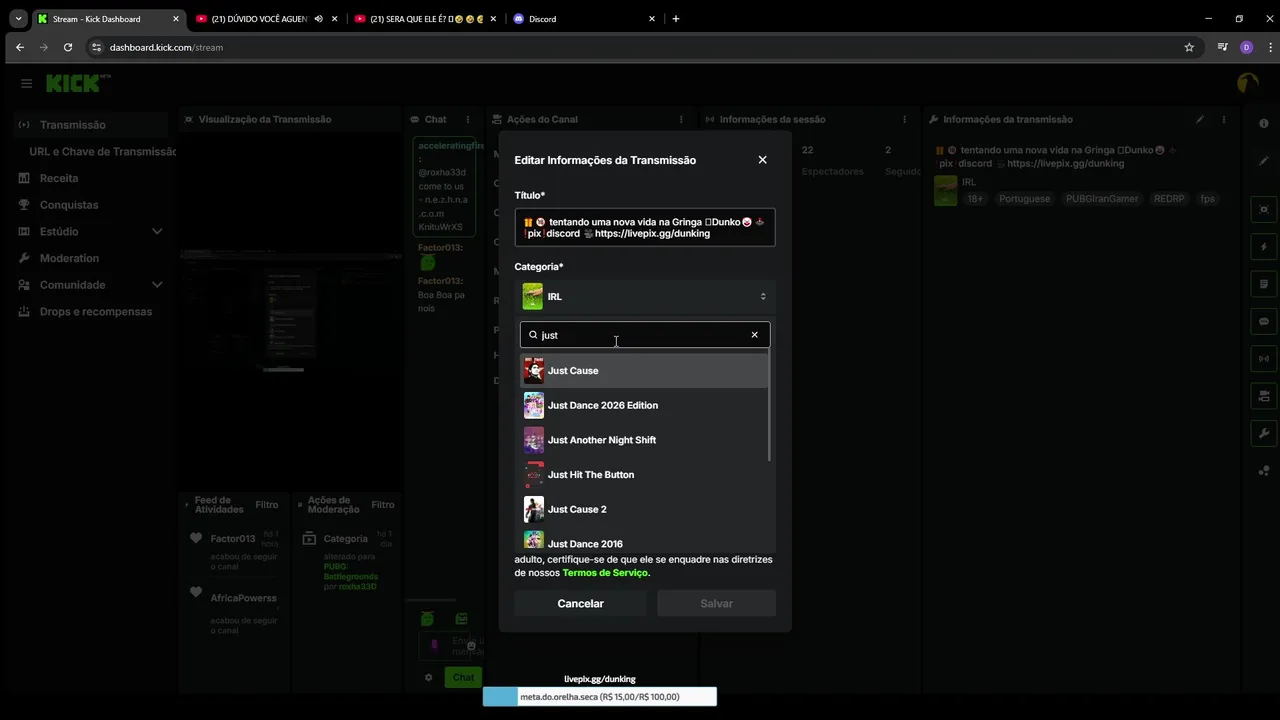The image size is (1280, 720).
Task: Select the Just Cause game thumbnail
Action: click(x=534, y=371)
